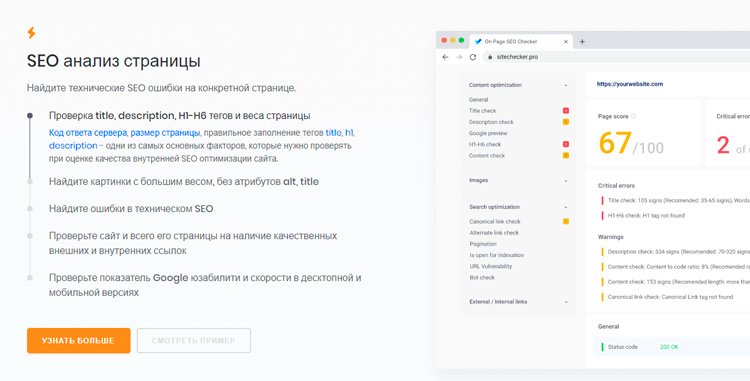Select the first timeline step bullet
Screen dimensions: 750x381
pyautogui.click(x=30, y=116)
